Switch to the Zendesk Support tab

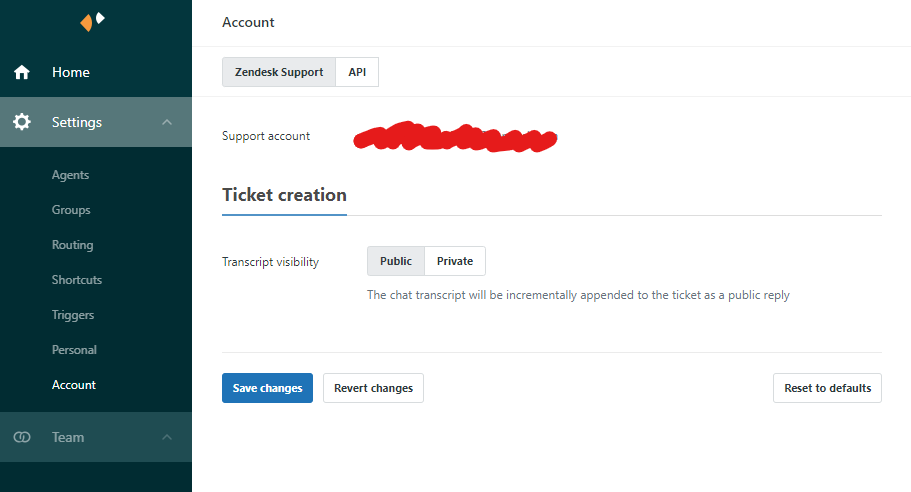(x=279, y=72)
